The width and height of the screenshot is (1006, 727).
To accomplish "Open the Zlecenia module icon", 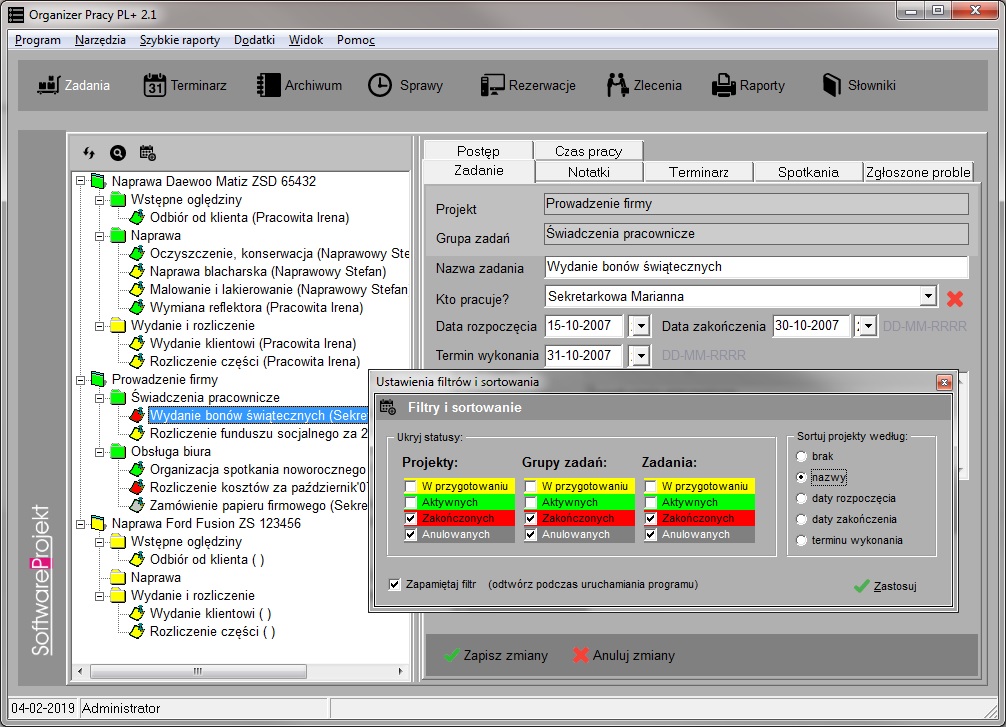I will click(617, 85).
